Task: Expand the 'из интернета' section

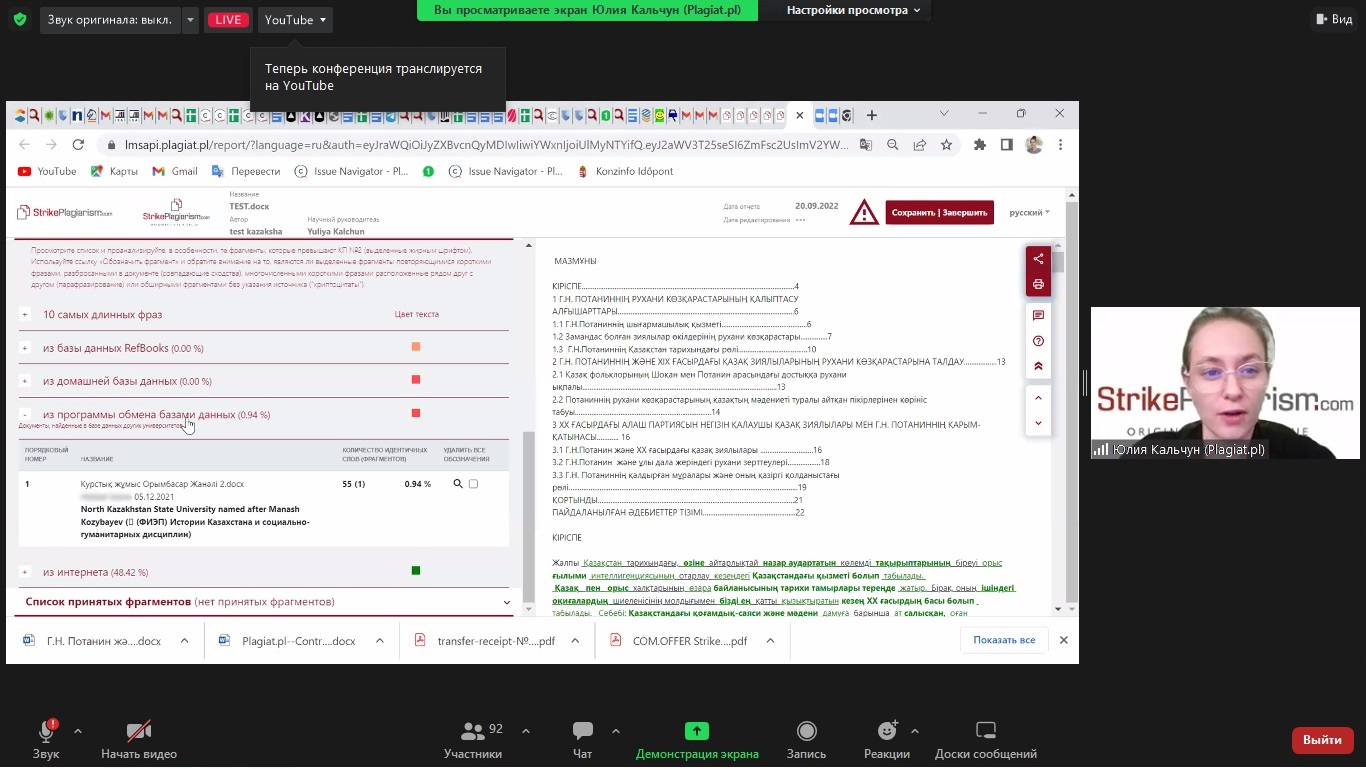Action: coord(25,572)
